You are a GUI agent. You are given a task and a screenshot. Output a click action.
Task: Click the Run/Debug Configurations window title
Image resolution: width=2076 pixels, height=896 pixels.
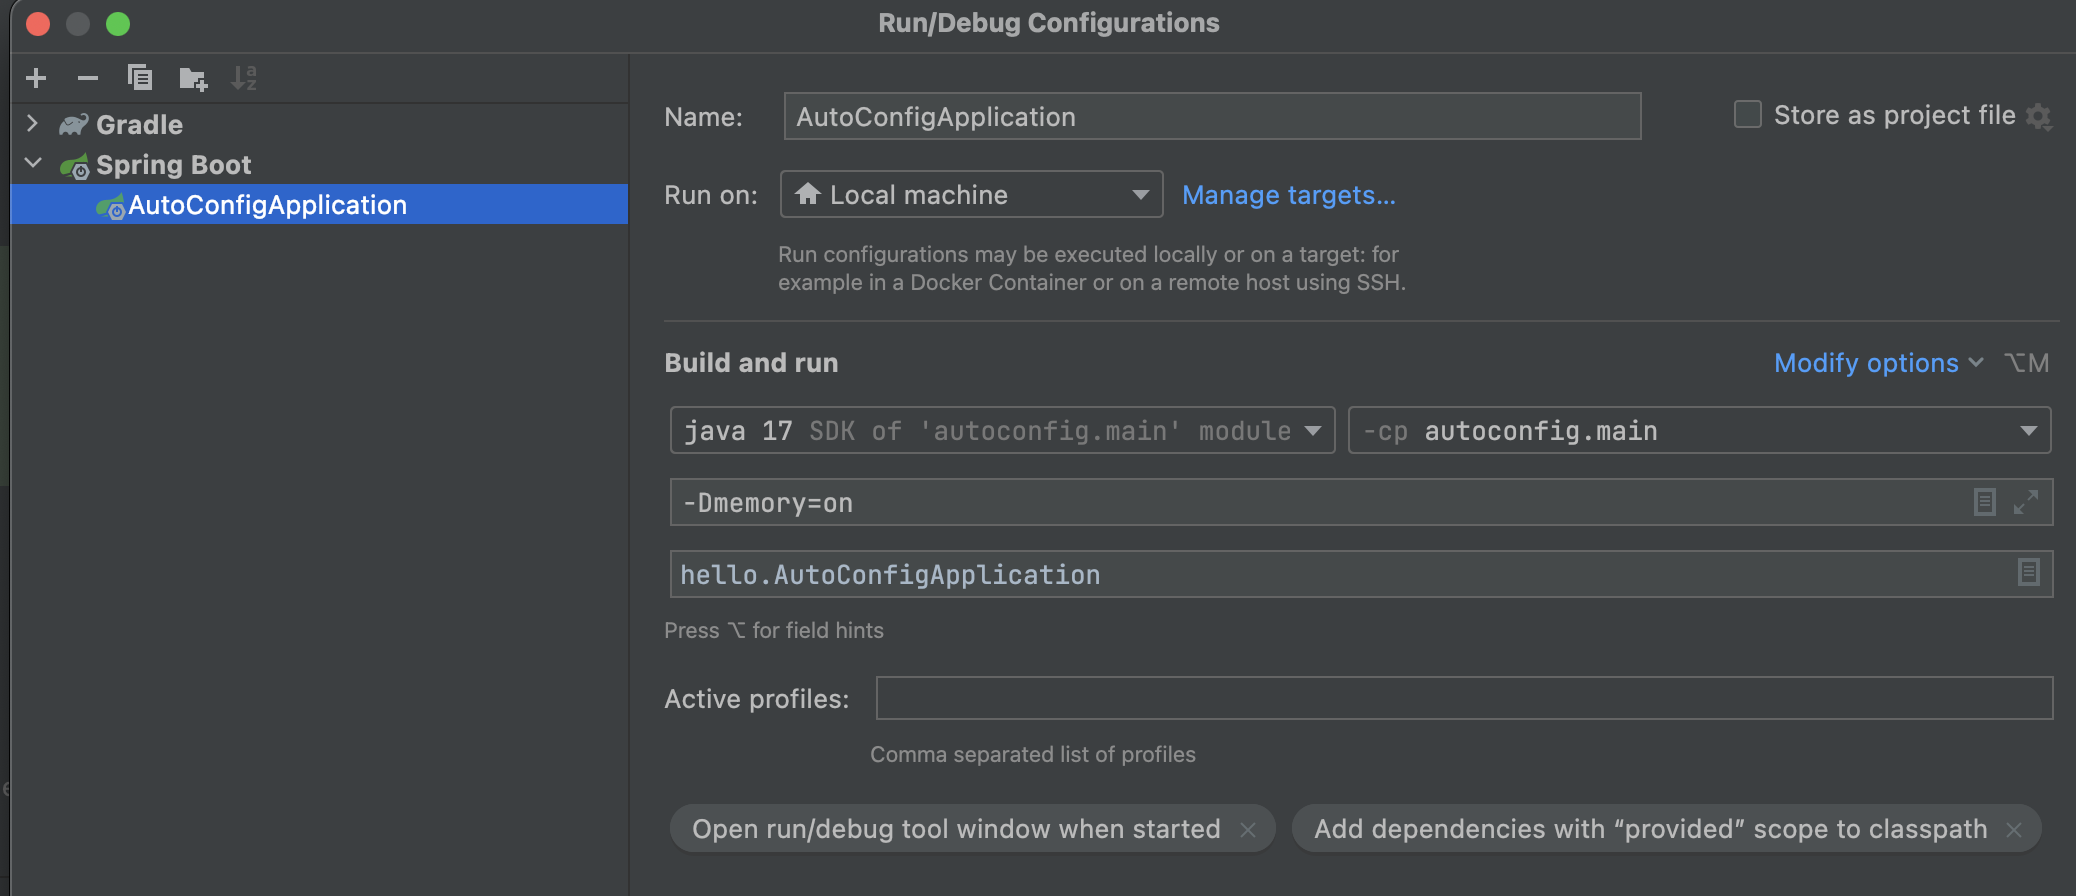click(x=1049, y=23)
